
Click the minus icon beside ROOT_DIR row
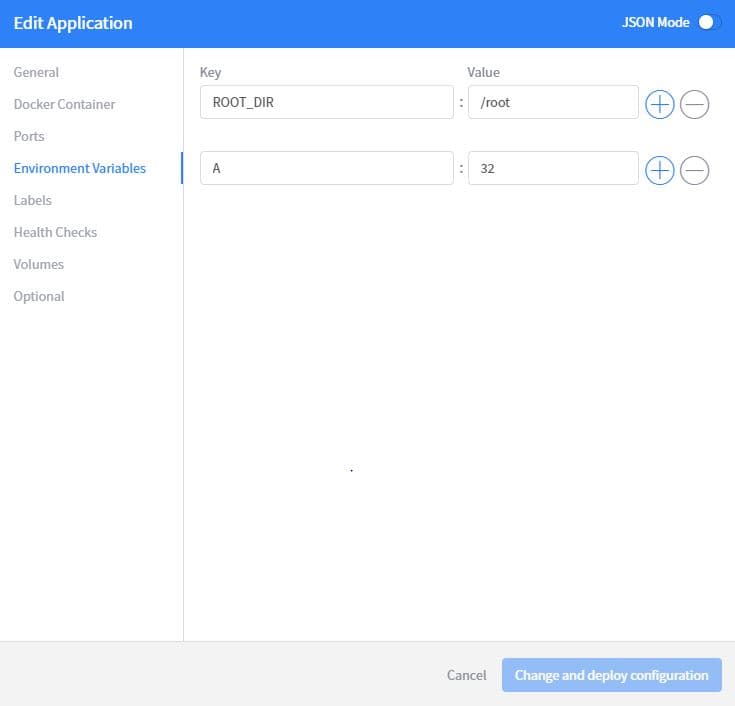click(694, 104)
